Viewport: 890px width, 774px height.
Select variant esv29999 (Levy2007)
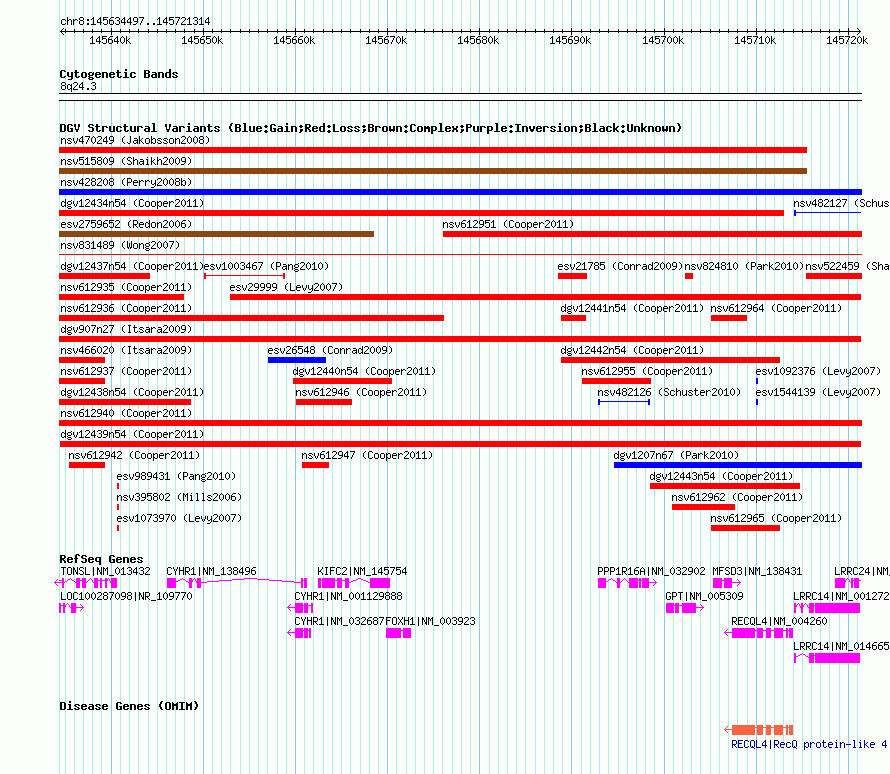pyautogui.click(x=286, y=288)
